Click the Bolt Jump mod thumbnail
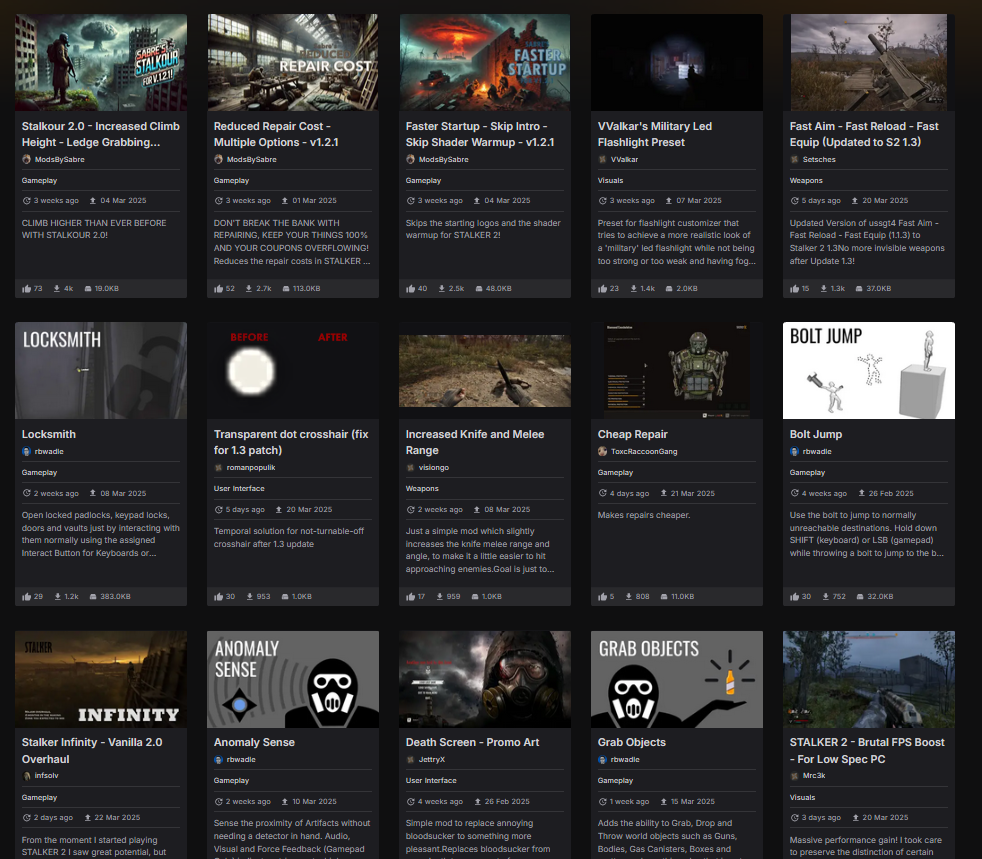This screenshot has height=859, width=982. pos(869,370)
